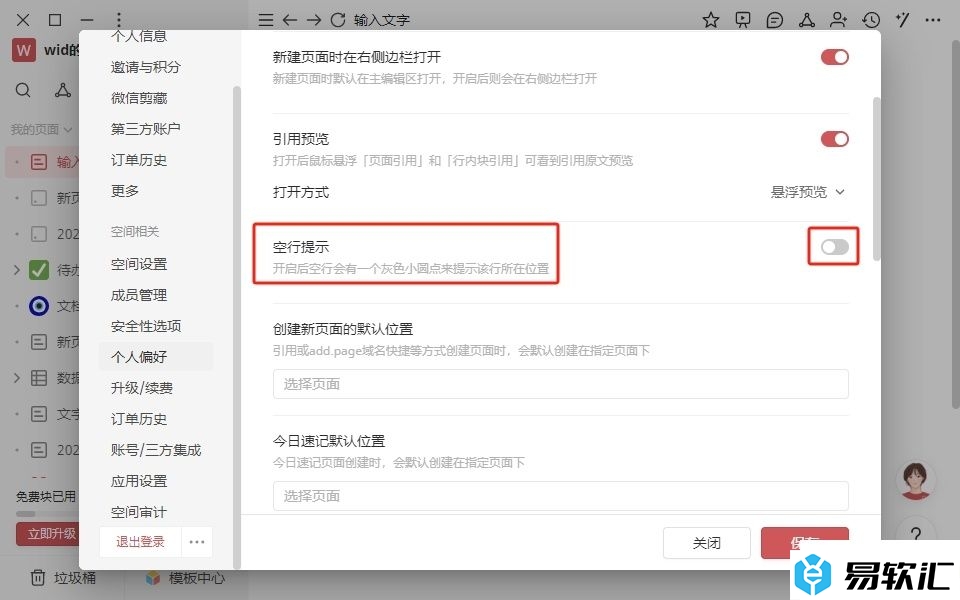The width and height of the screenshot is (960, 600).
Task: Open the more options ellipsis in top toolbar
Action: tap(933, 20)
